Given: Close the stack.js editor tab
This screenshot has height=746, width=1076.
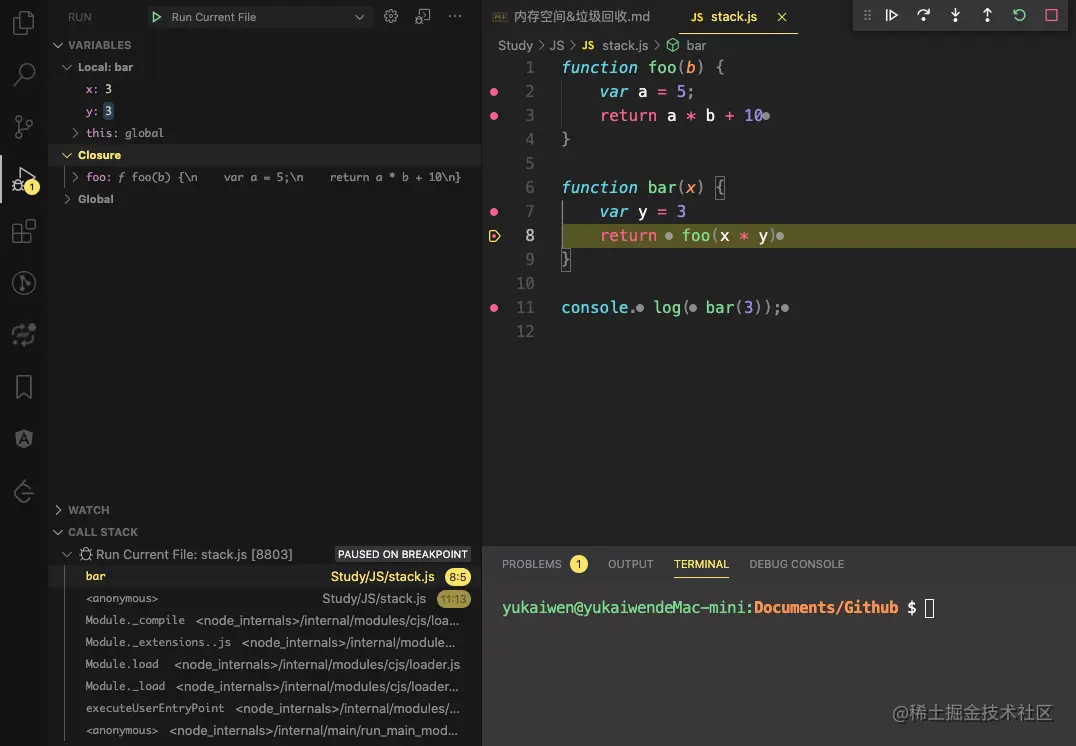Looking at the screenshot, I should tap(782, 17).
